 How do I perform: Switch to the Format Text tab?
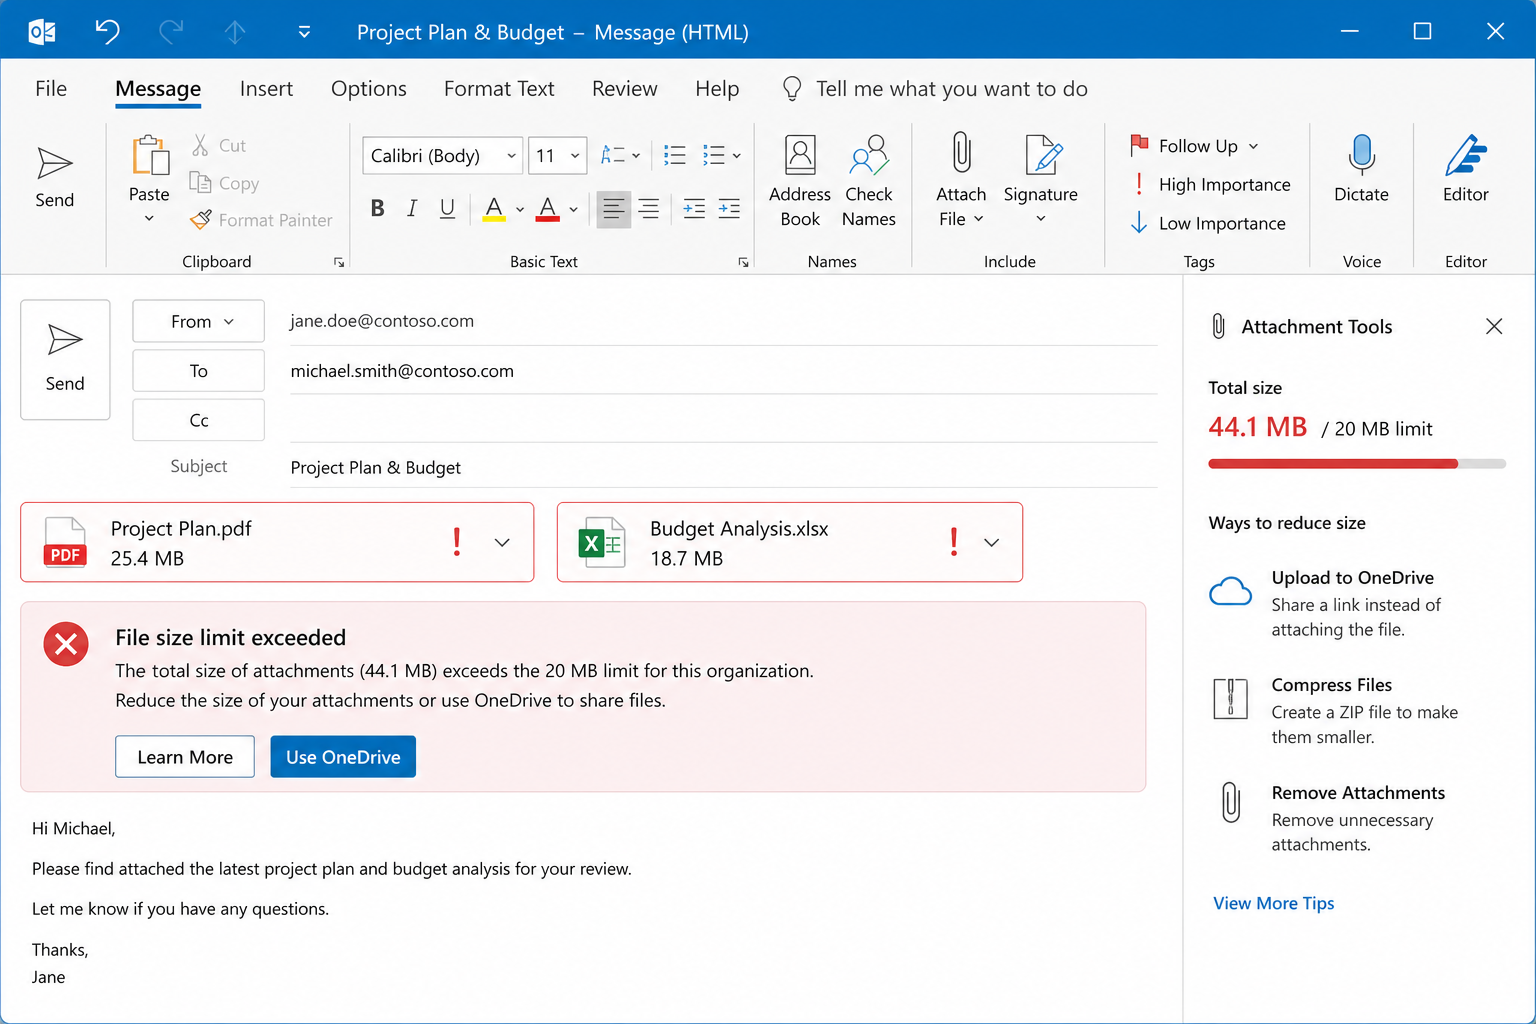click(499, 89)
